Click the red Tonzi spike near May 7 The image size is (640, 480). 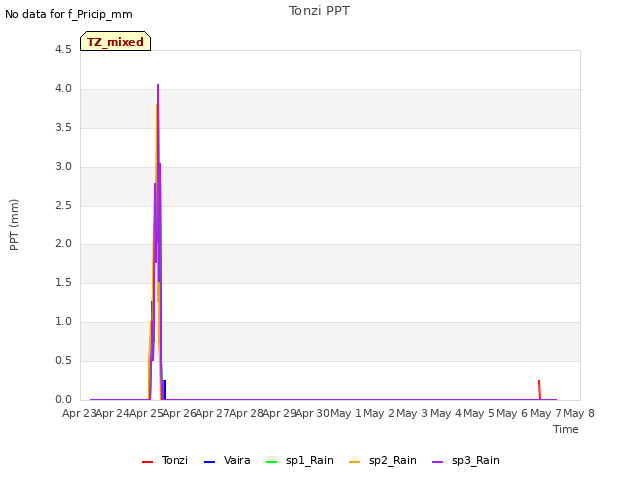tap(539, 390)
